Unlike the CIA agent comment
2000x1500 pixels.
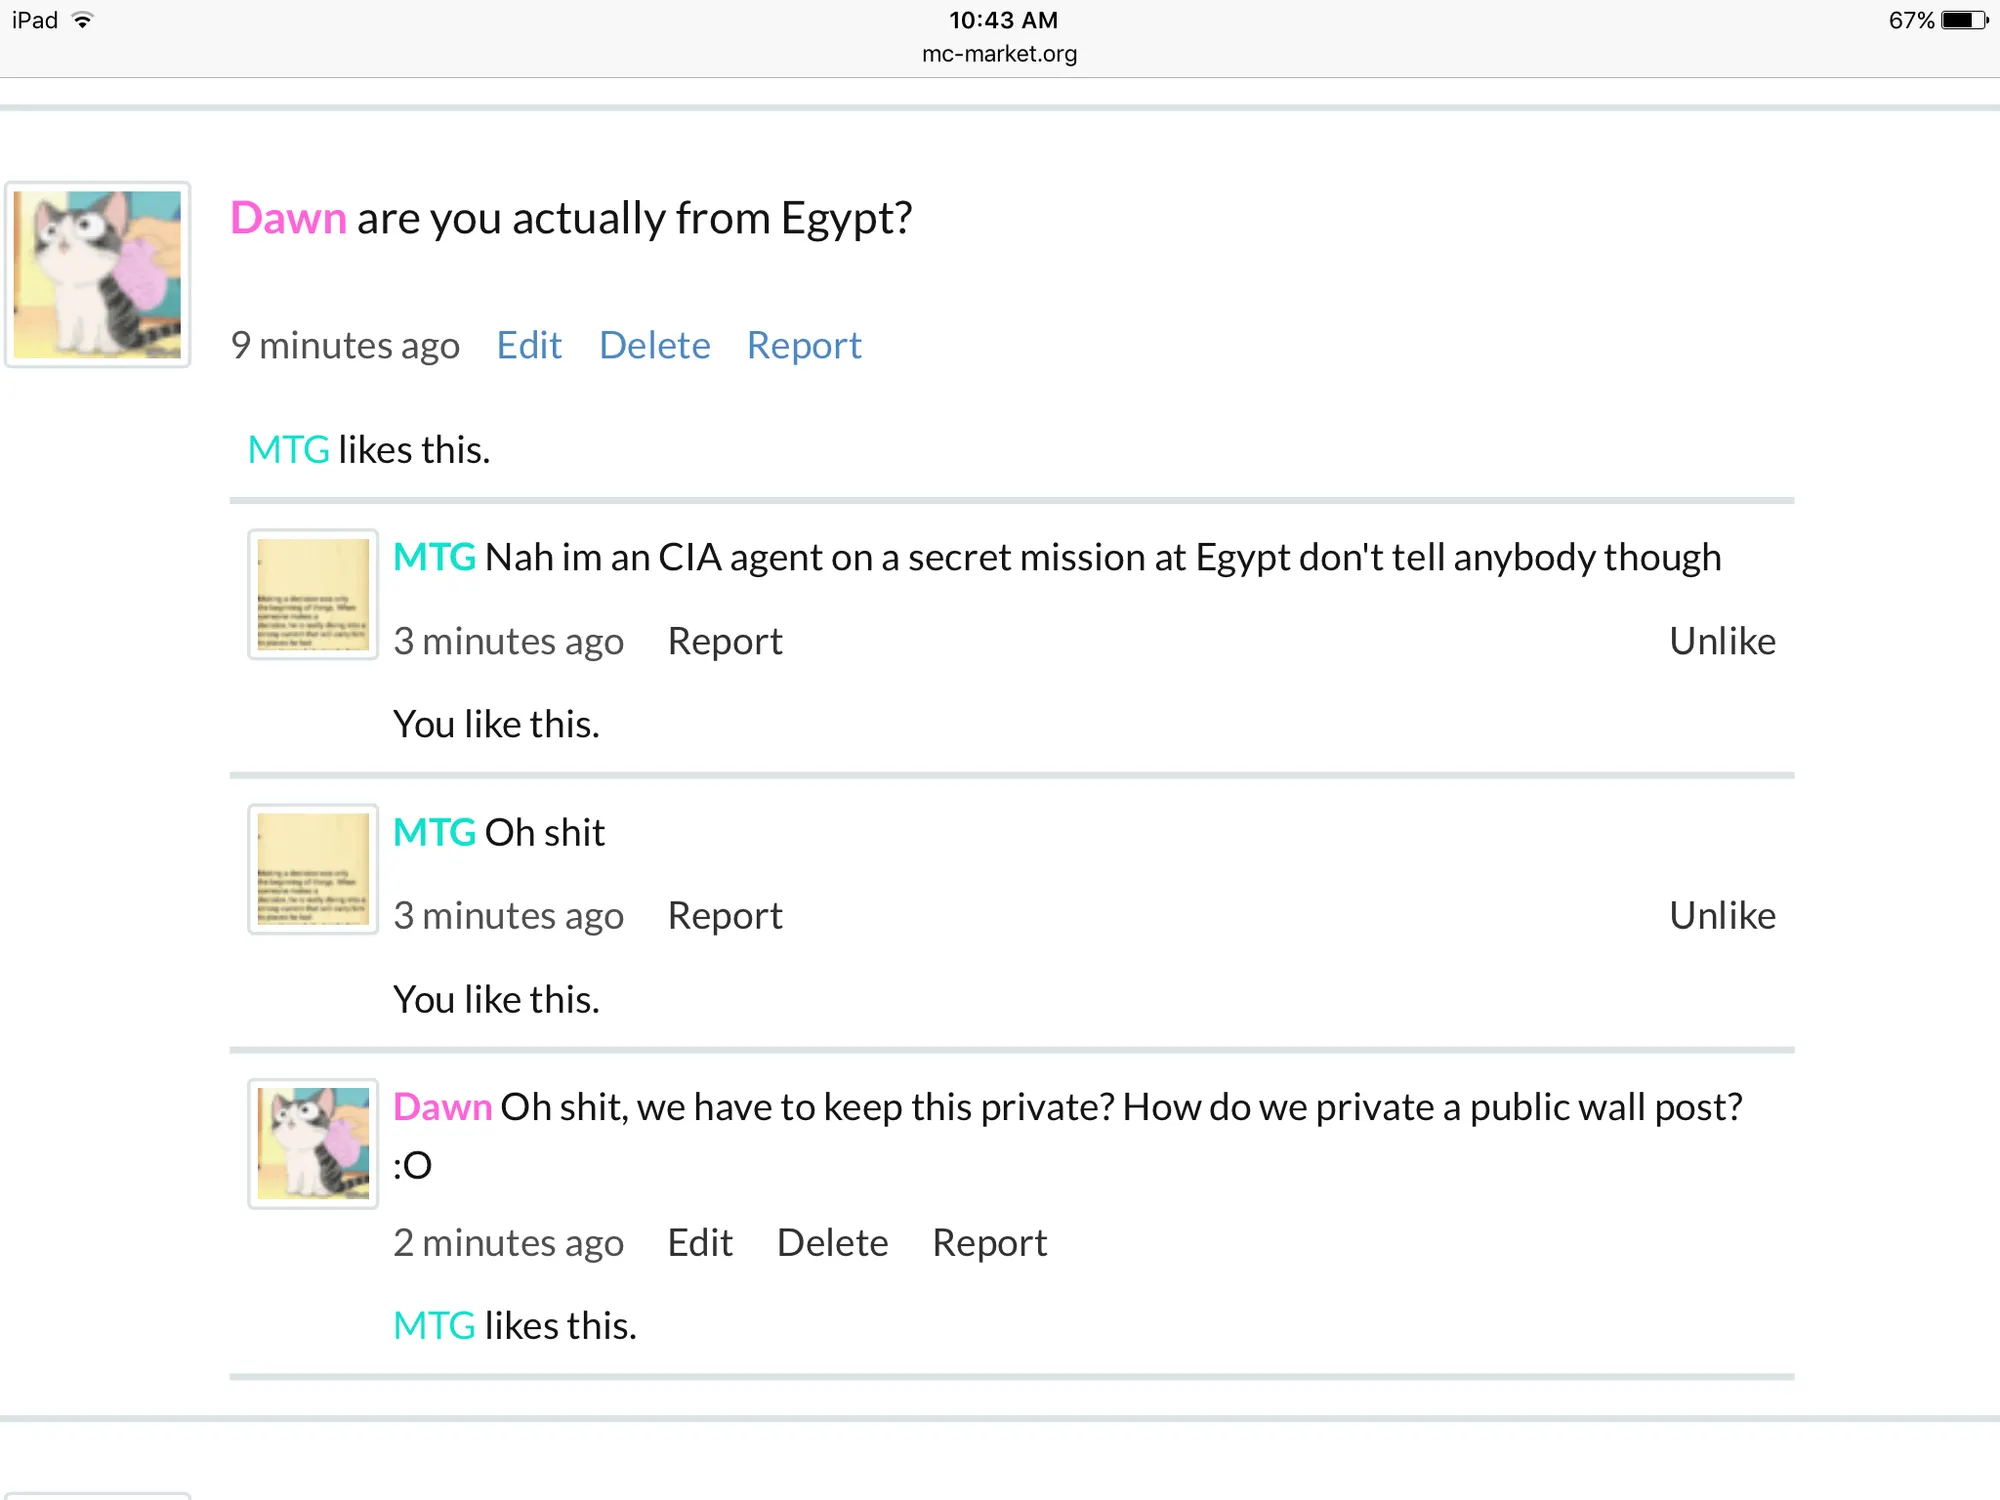click(x=1722, y=641)
